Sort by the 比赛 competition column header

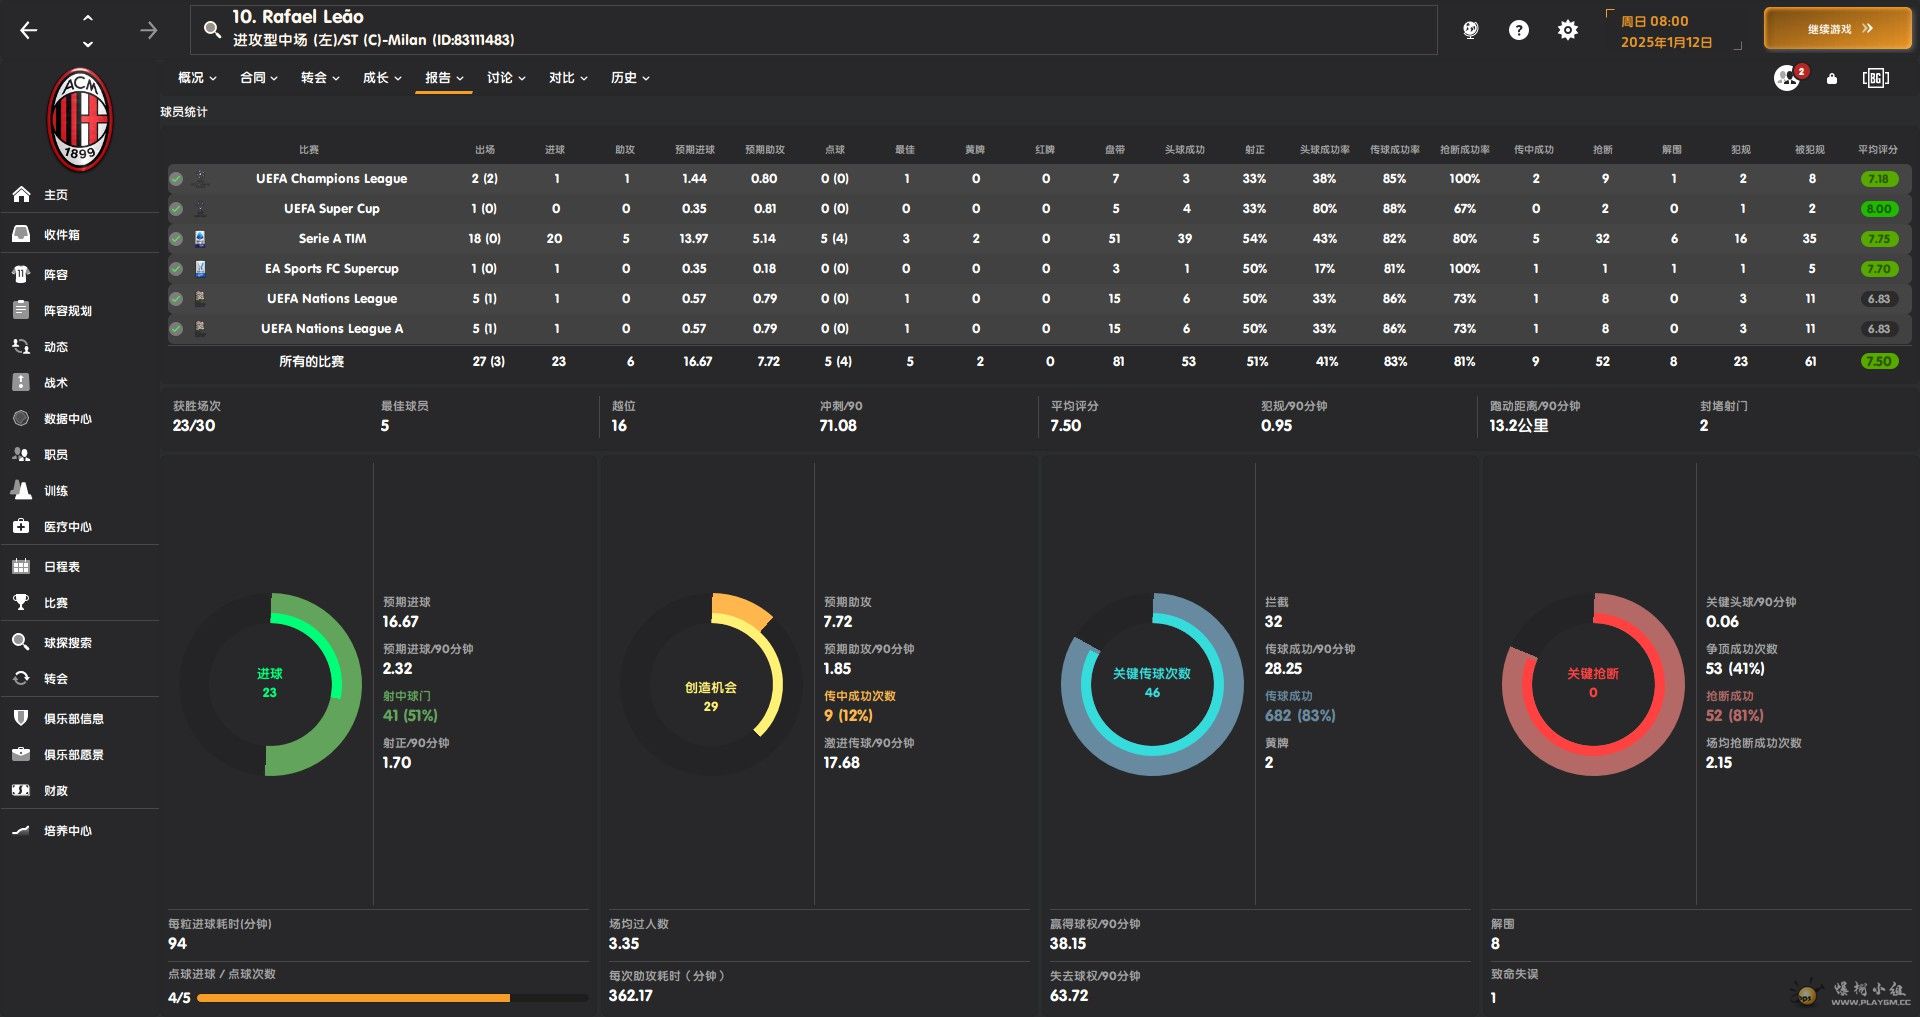tap(309, 150)
